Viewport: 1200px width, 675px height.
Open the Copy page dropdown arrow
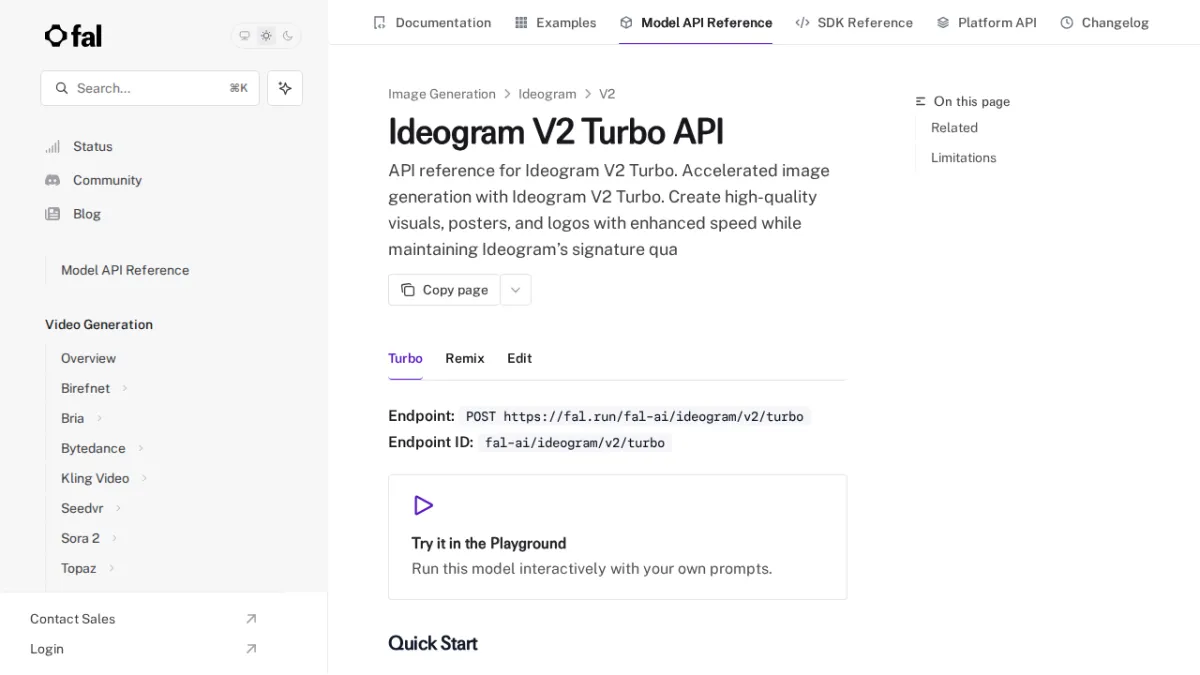(516, 290)
